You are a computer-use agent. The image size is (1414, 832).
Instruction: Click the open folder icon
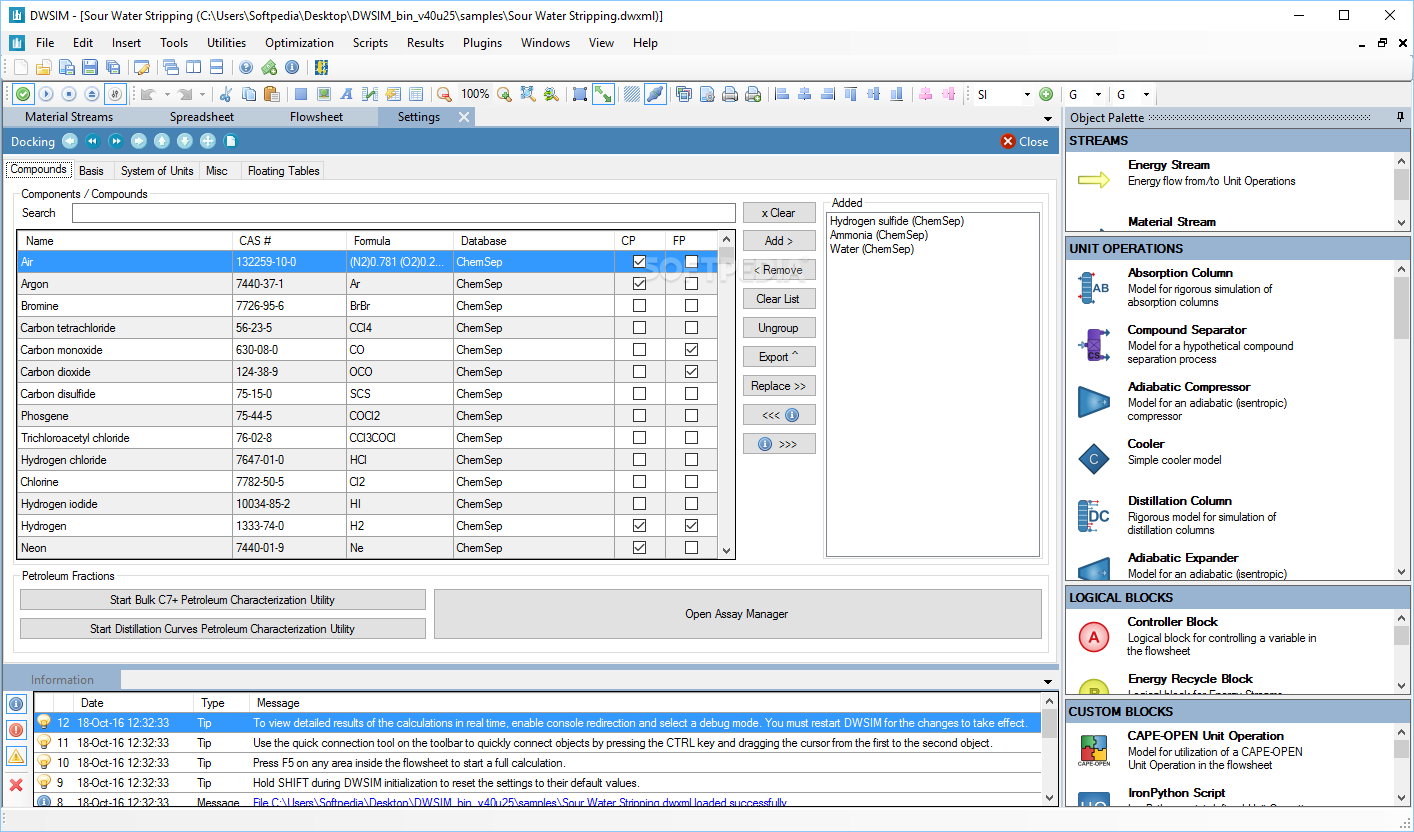pyautogui.click(x=43, y=67)
